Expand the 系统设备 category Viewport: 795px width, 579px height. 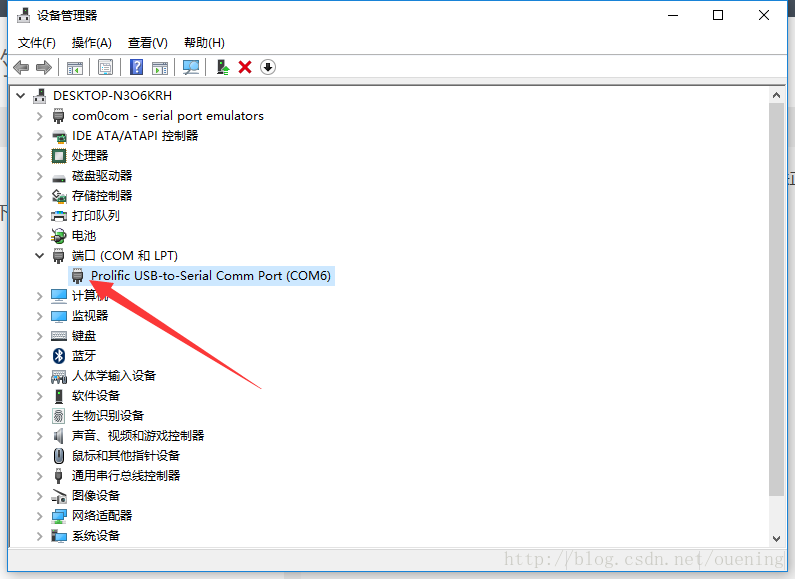pyautogui.click(x=40, y=536)
